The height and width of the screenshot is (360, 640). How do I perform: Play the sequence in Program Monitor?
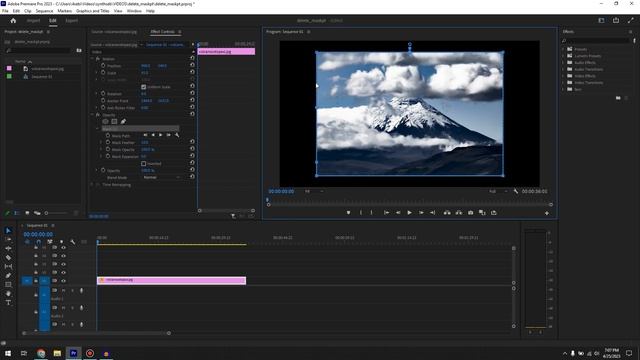point(409,213)
